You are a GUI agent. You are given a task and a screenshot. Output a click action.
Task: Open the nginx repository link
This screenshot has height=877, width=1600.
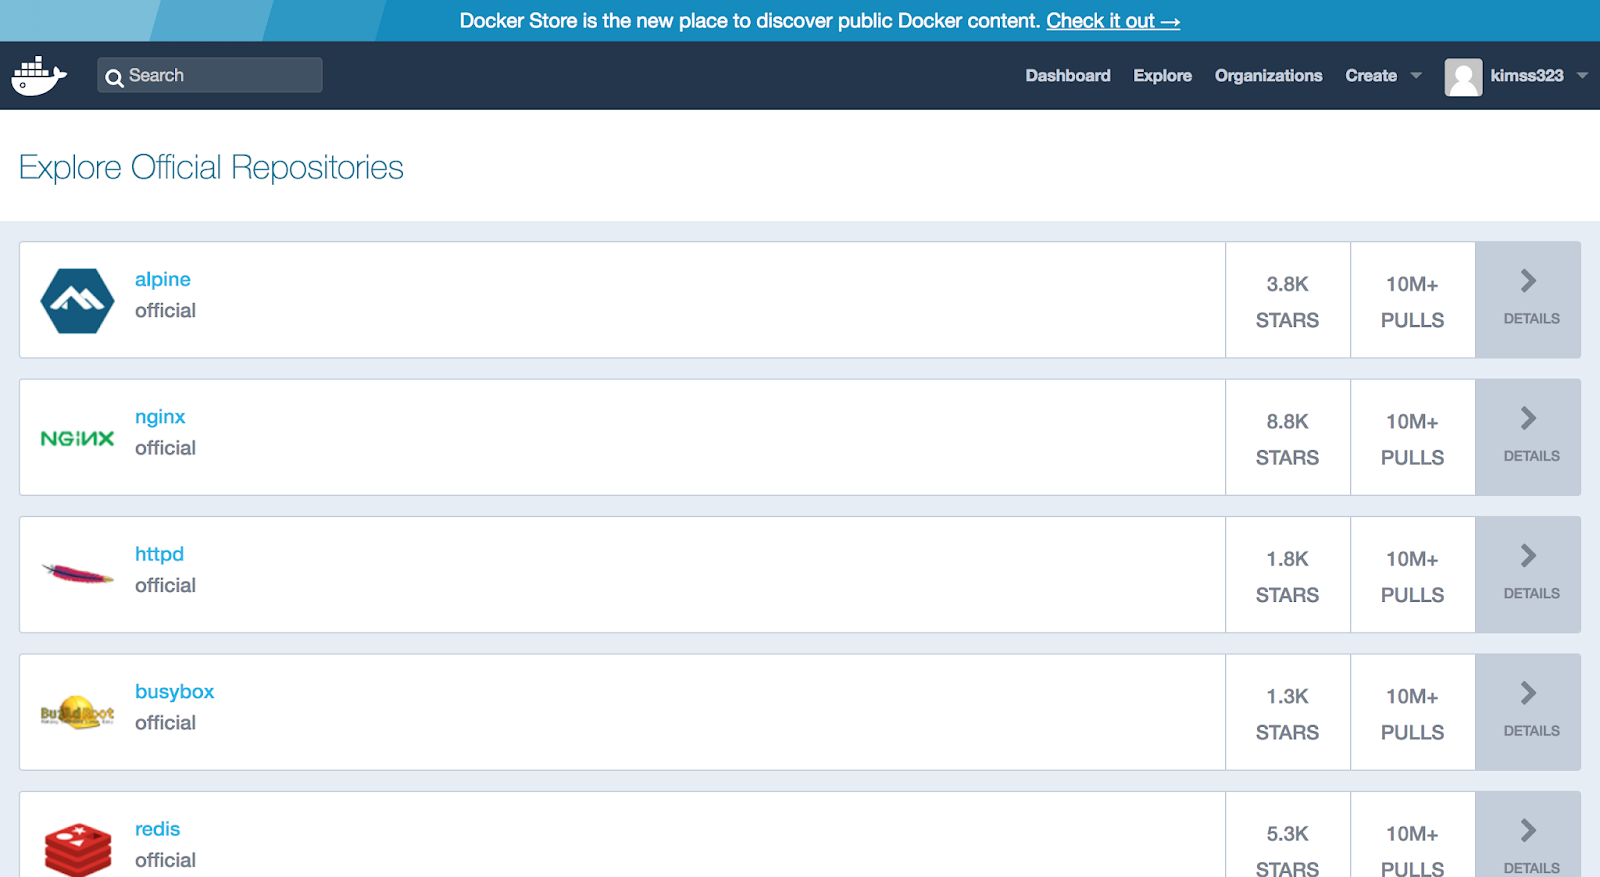pyautogui.click(x=160, y=417)
